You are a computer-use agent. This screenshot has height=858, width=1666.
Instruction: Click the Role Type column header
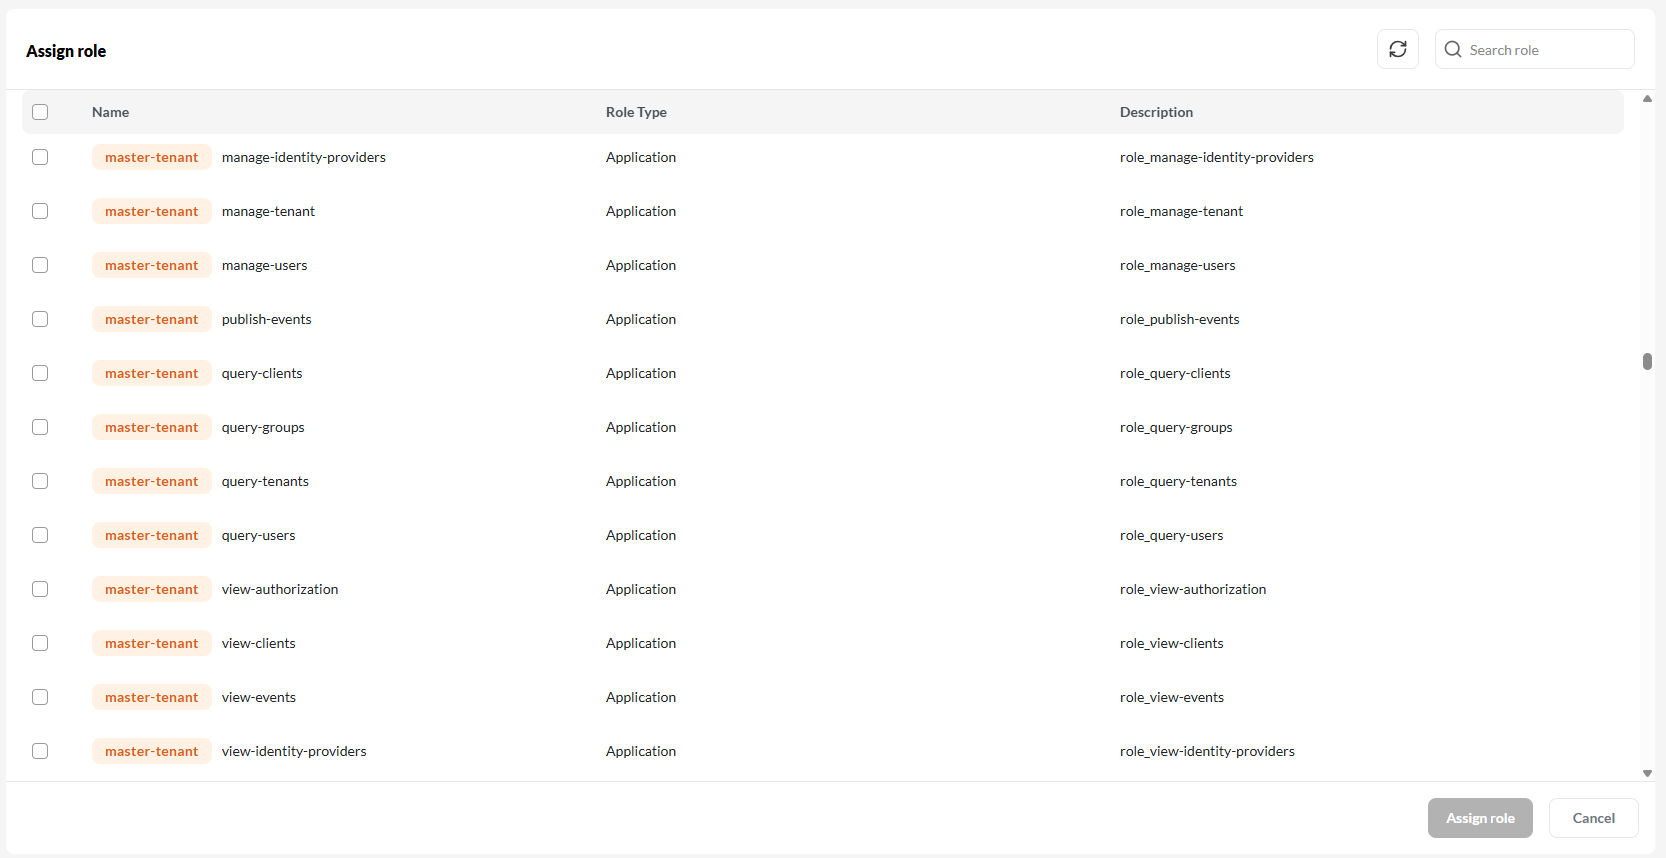[636, 112]
